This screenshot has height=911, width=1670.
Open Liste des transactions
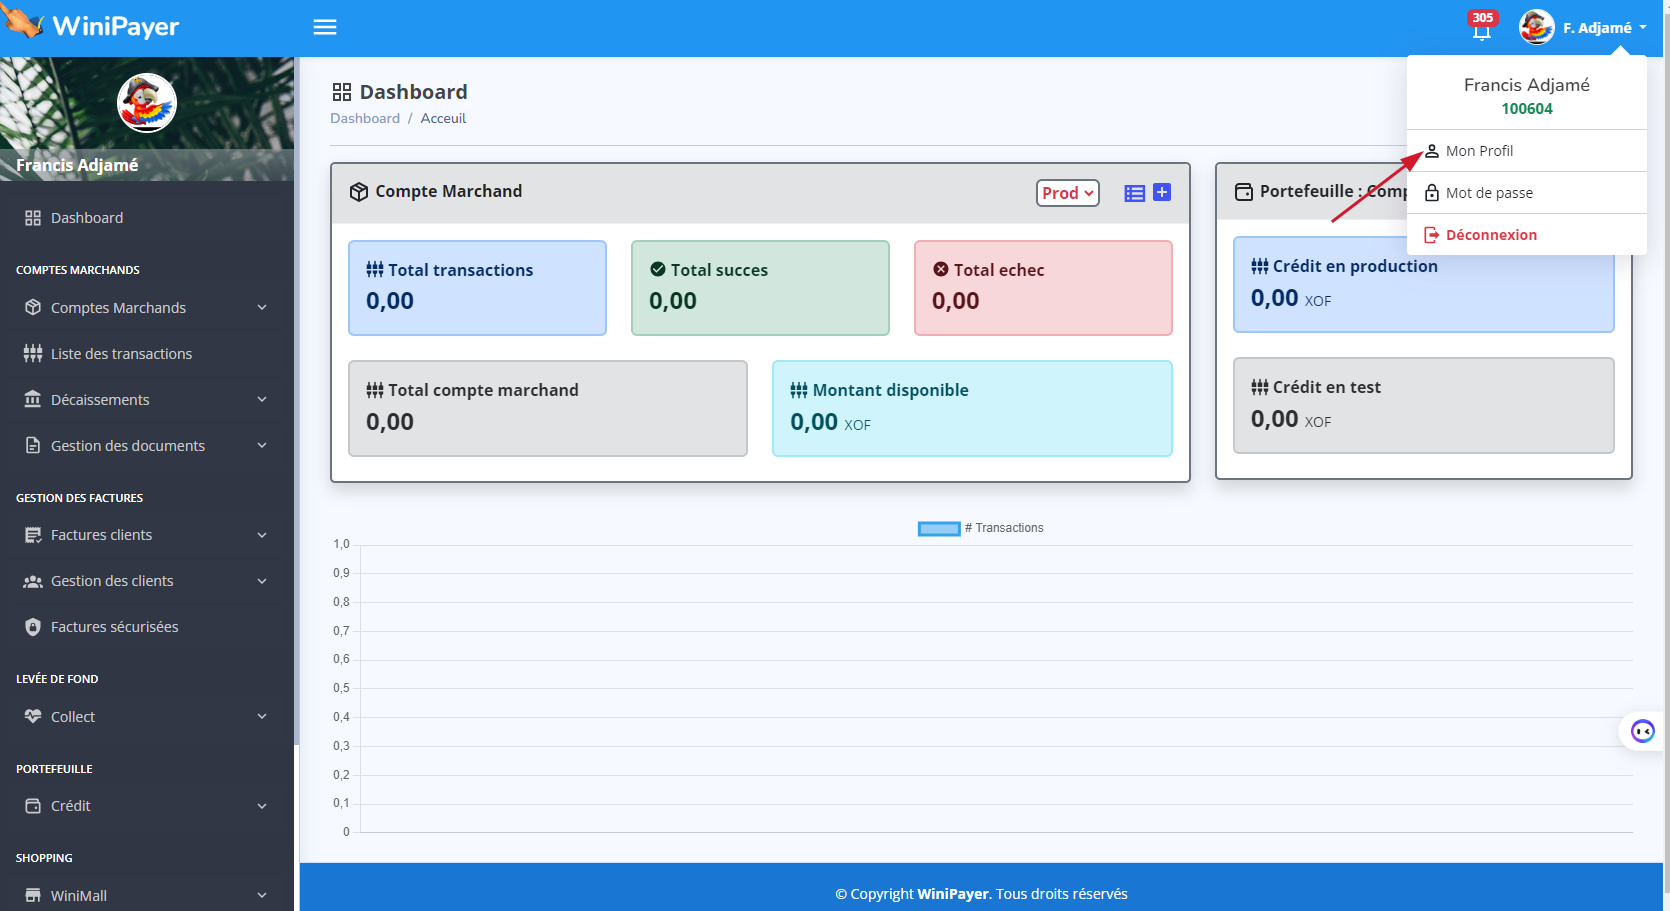[147, 354]
